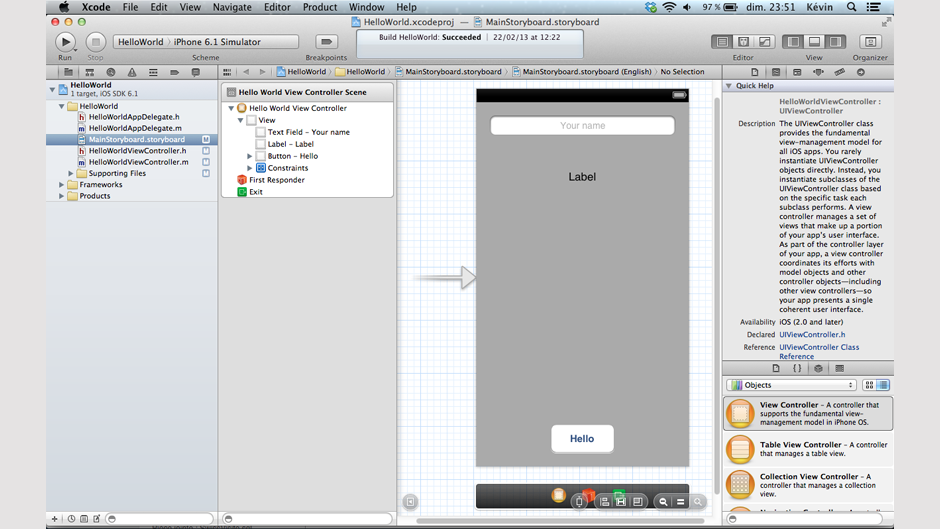Open the File Template library tab
Image resolution: width=940 pixels, height=529 pixels.
(776, 368)
